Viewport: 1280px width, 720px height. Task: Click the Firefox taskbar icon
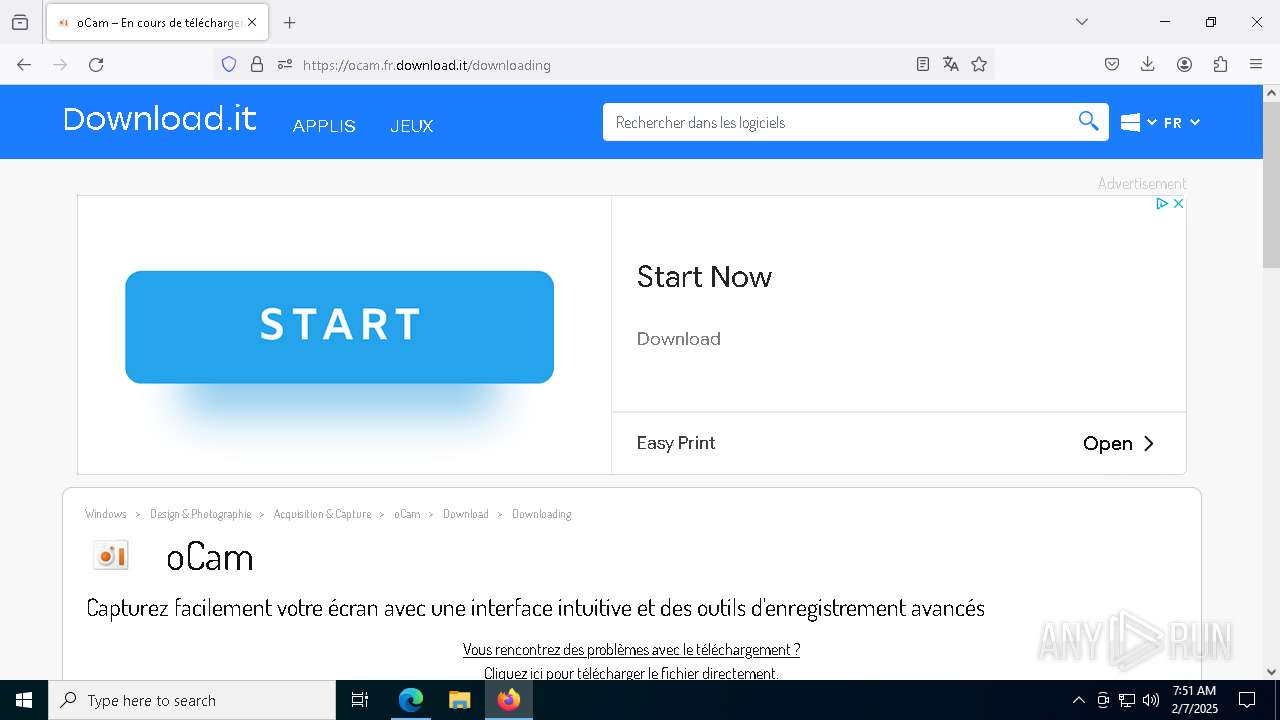click(509, 700)
